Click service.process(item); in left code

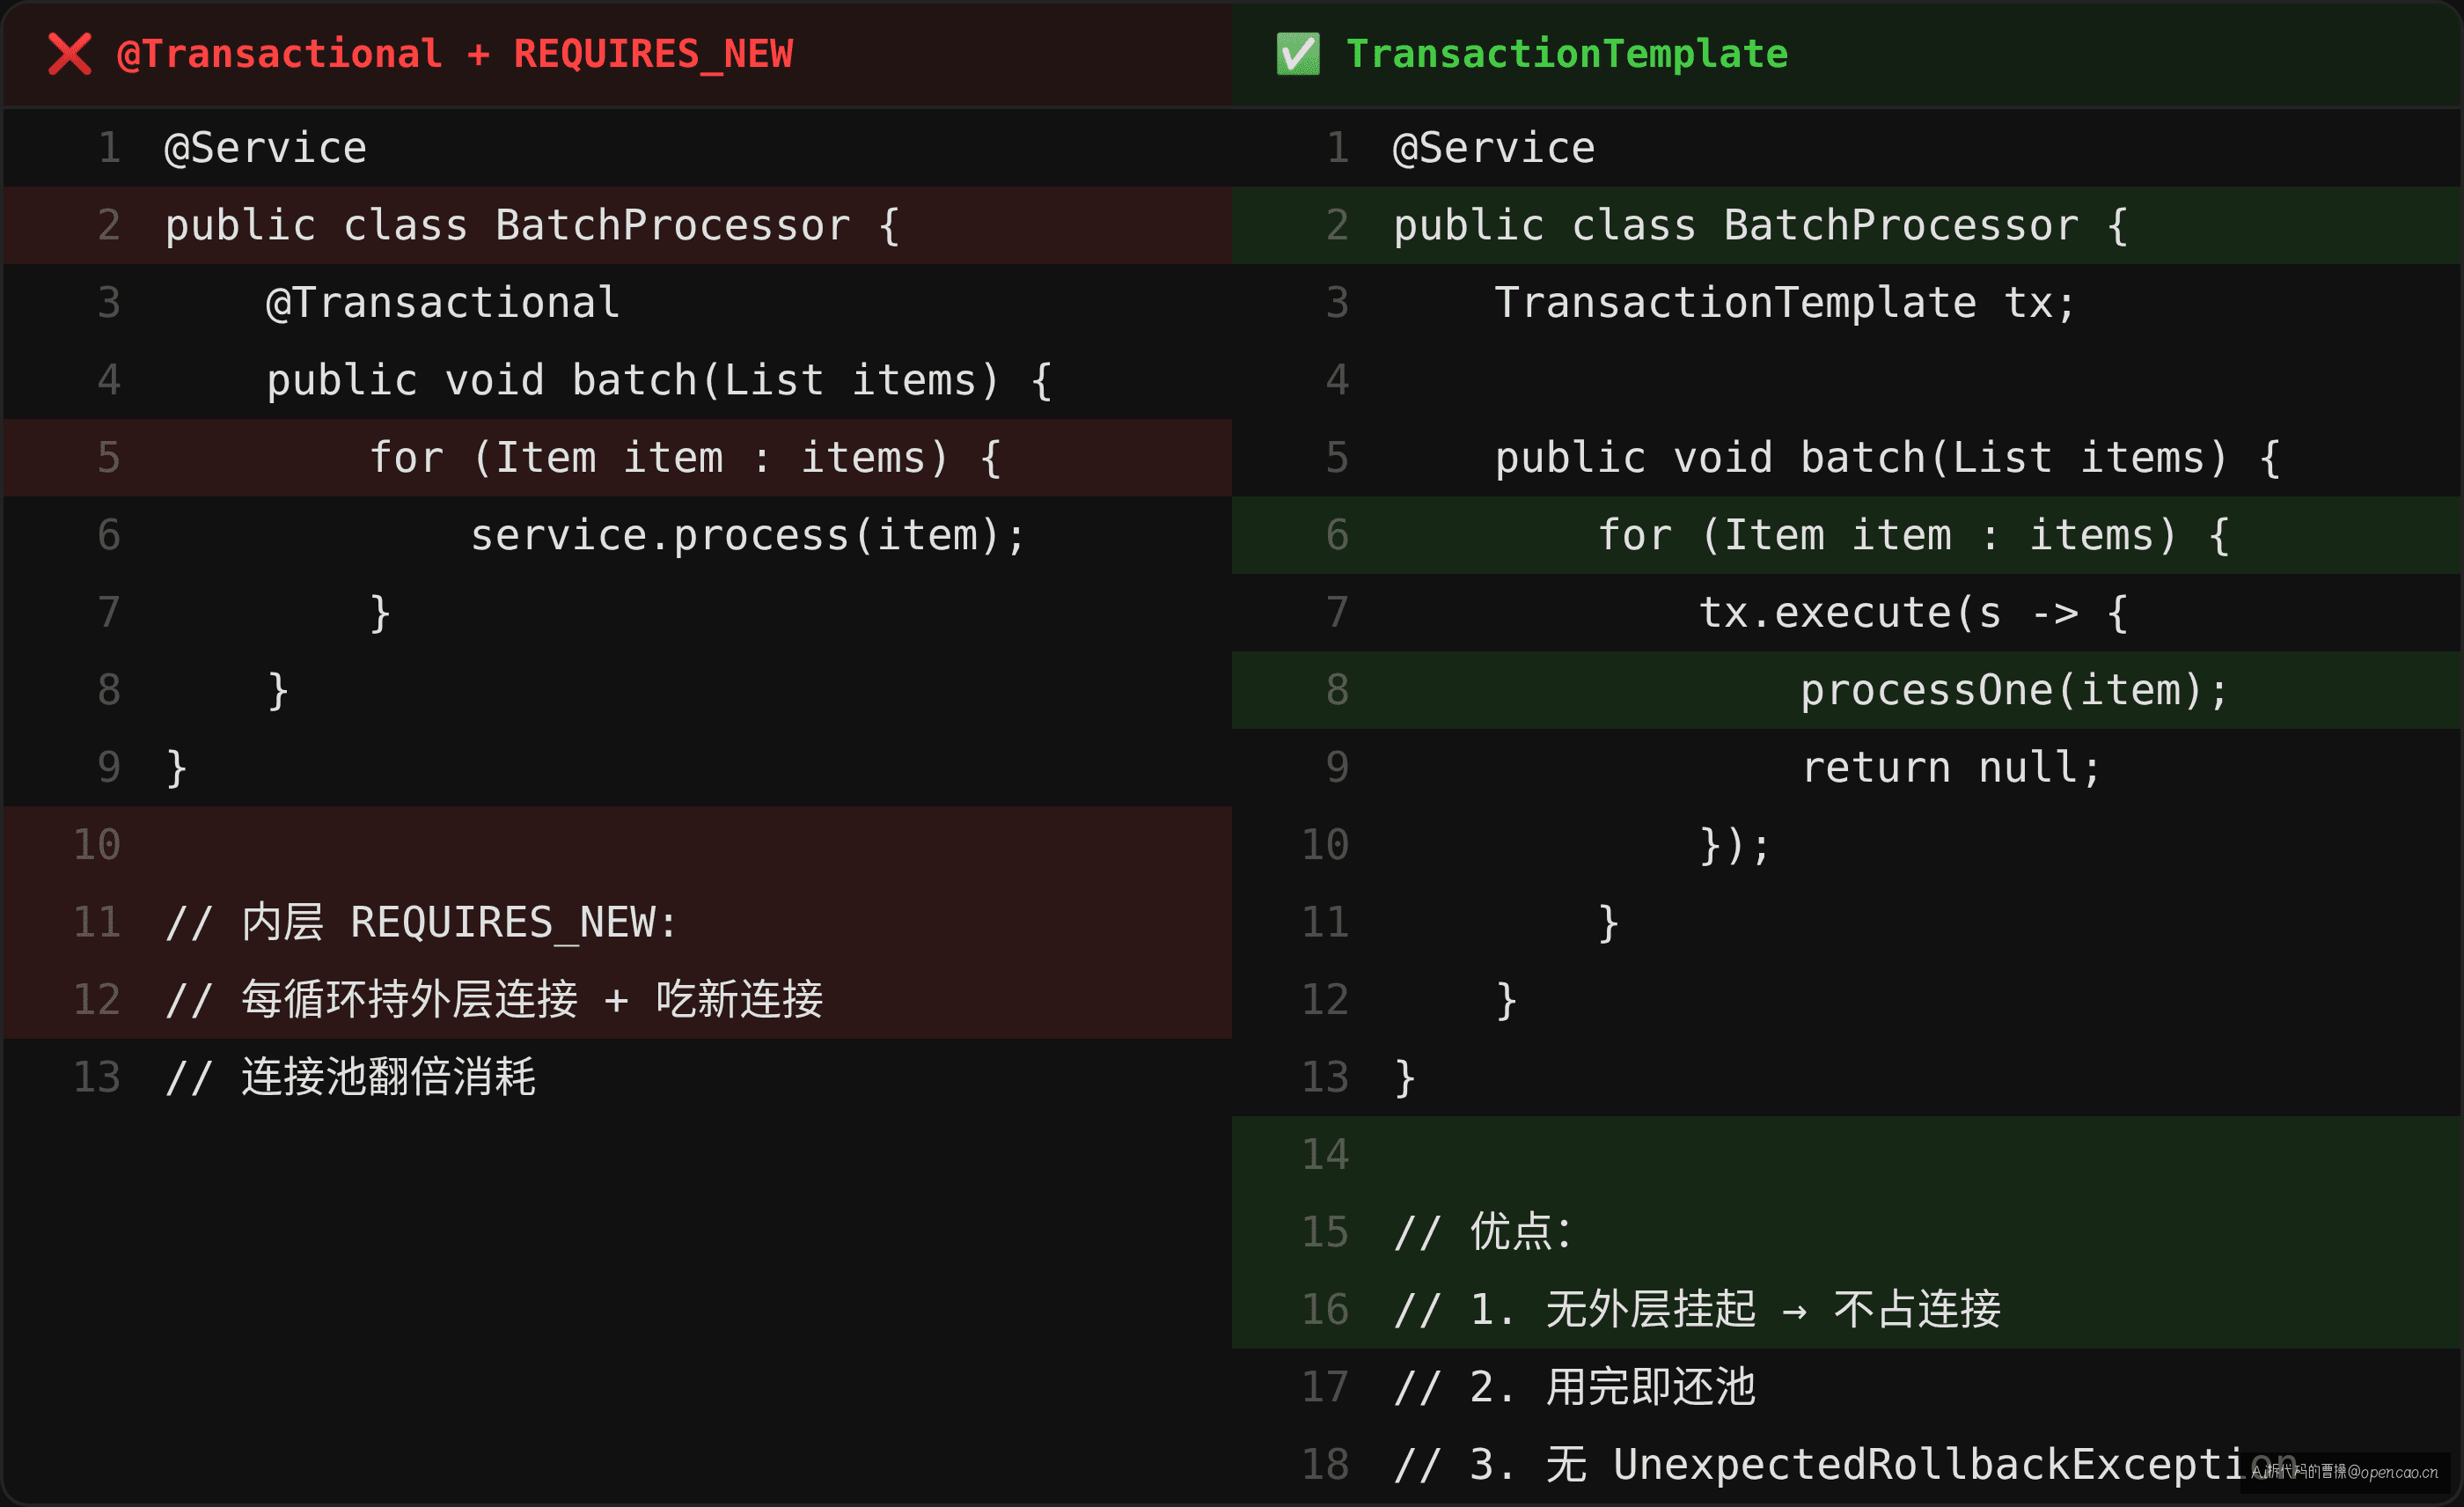tap(748, 535)
